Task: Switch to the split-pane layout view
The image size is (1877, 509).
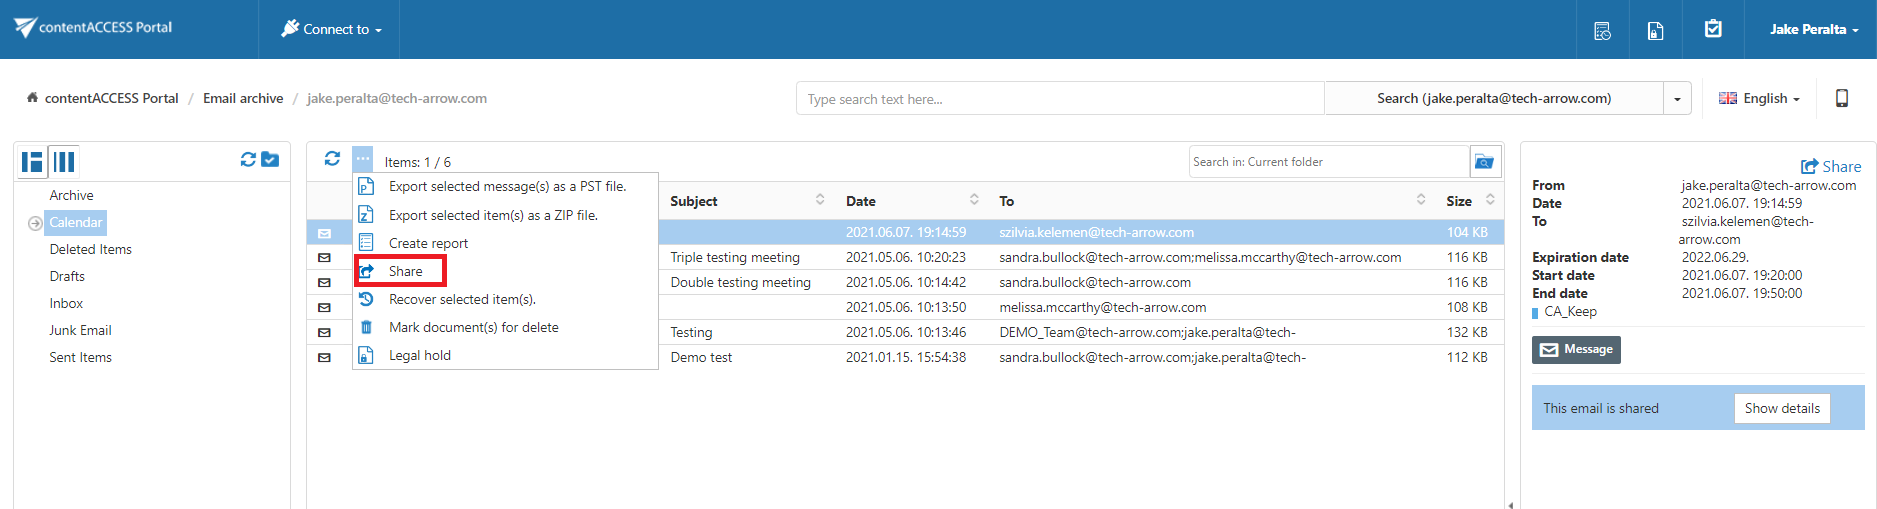Action: 33,162
